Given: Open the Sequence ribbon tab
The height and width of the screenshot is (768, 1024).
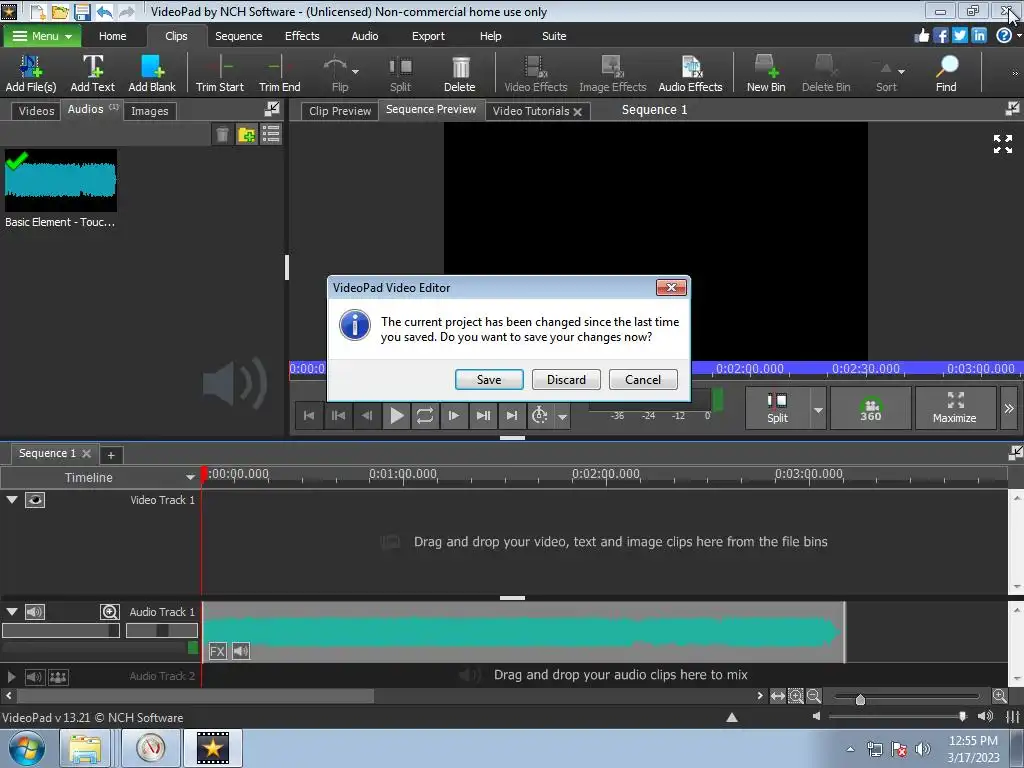Looking at the screenshot, I should [238, 36].
